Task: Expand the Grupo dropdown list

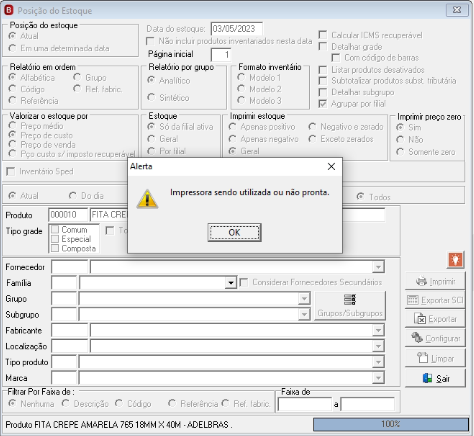Action: click(304, 298)
